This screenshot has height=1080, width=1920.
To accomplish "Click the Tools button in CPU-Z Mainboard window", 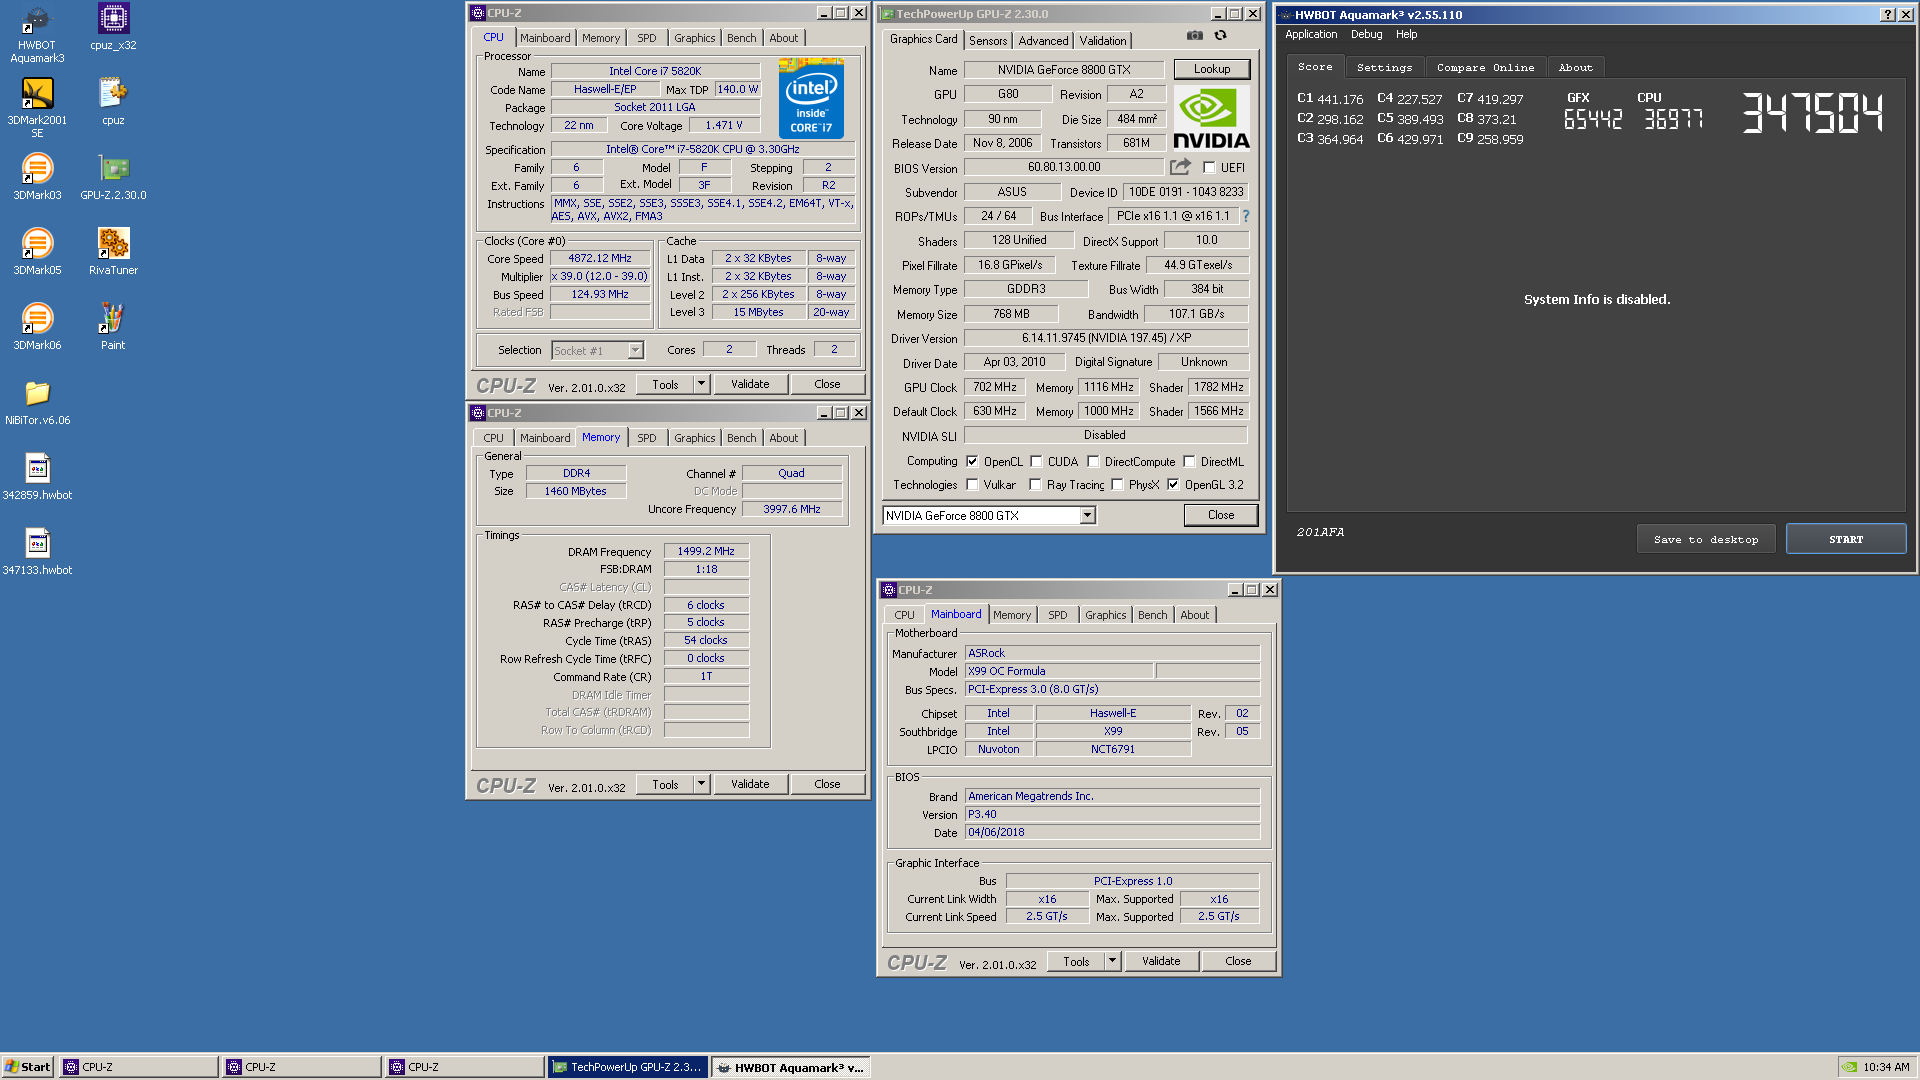I will (1076, 961).
